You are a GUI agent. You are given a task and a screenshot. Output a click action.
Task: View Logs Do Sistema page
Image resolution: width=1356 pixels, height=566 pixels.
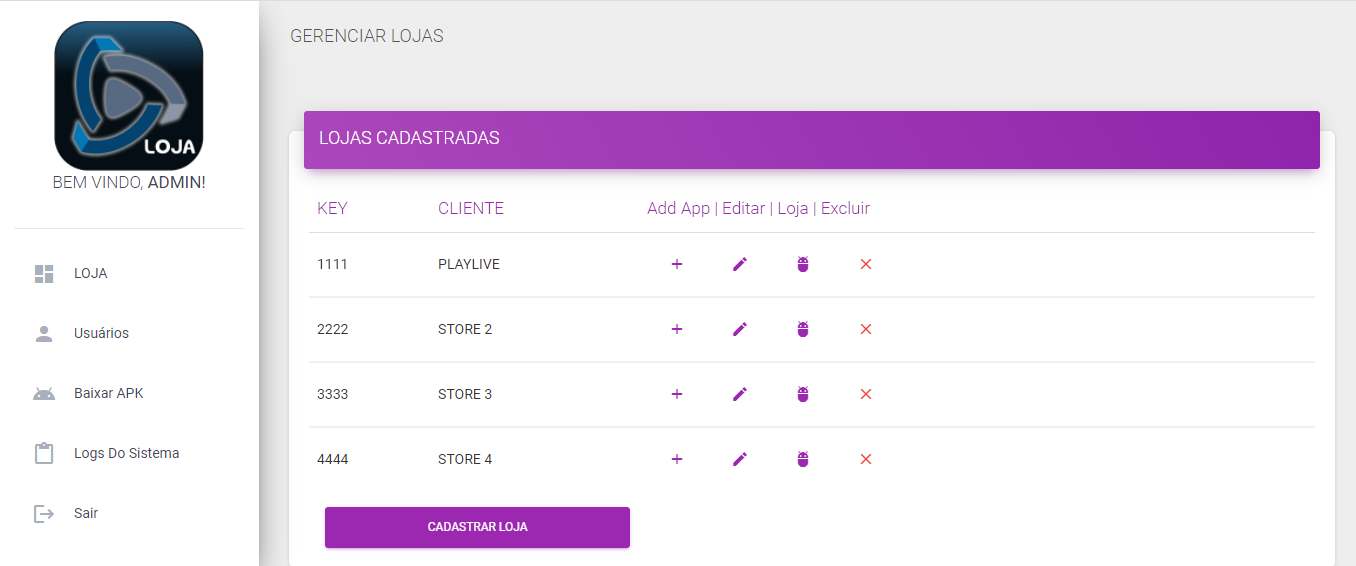coord(126,453)
